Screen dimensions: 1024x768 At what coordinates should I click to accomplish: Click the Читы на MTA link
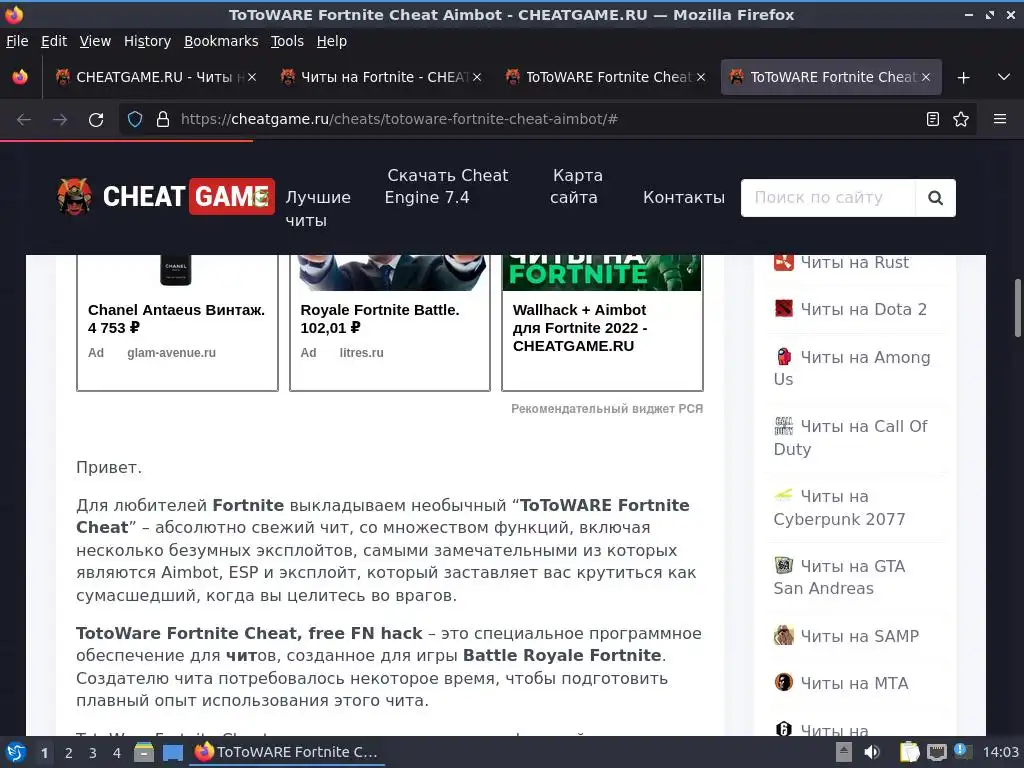point(854,683)
